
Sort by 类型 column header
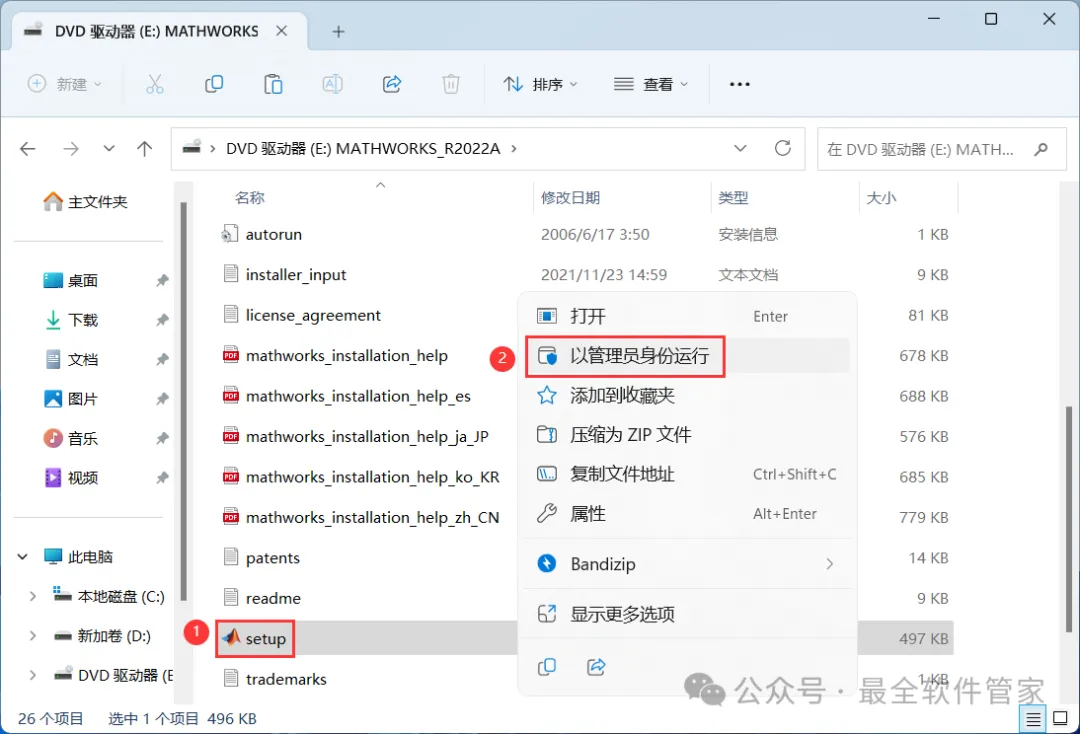coord(733,198)
